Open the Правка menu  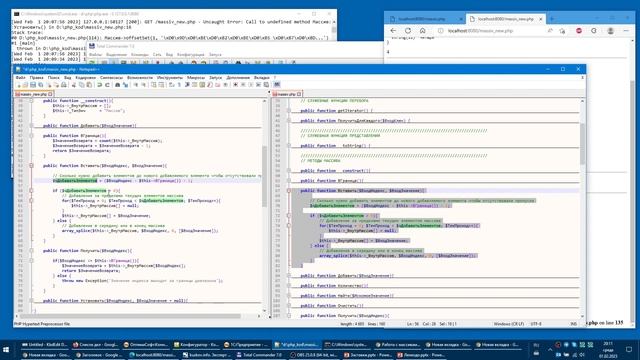36,77
